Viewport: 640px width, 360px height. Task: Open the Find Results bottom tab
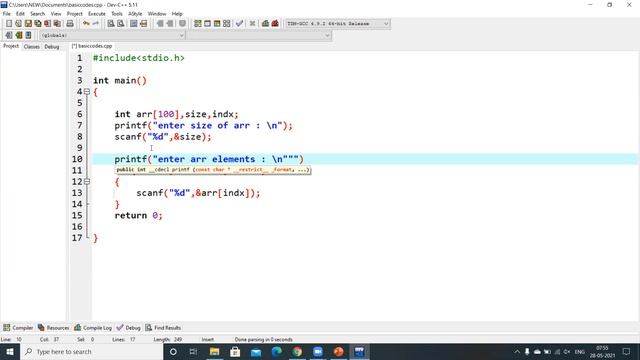coord(163,327)
